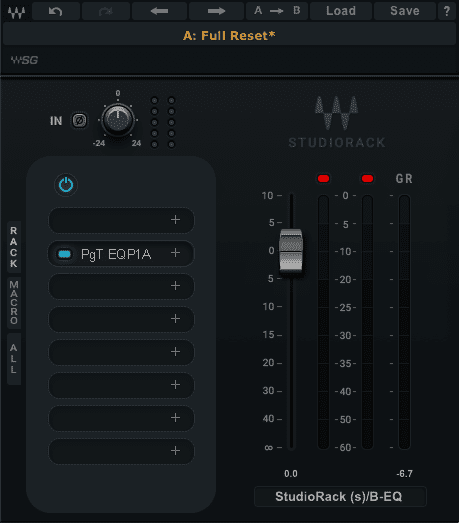
Task: Copy setup A to B
Action: pyautogui.click(x=277, y=11)
